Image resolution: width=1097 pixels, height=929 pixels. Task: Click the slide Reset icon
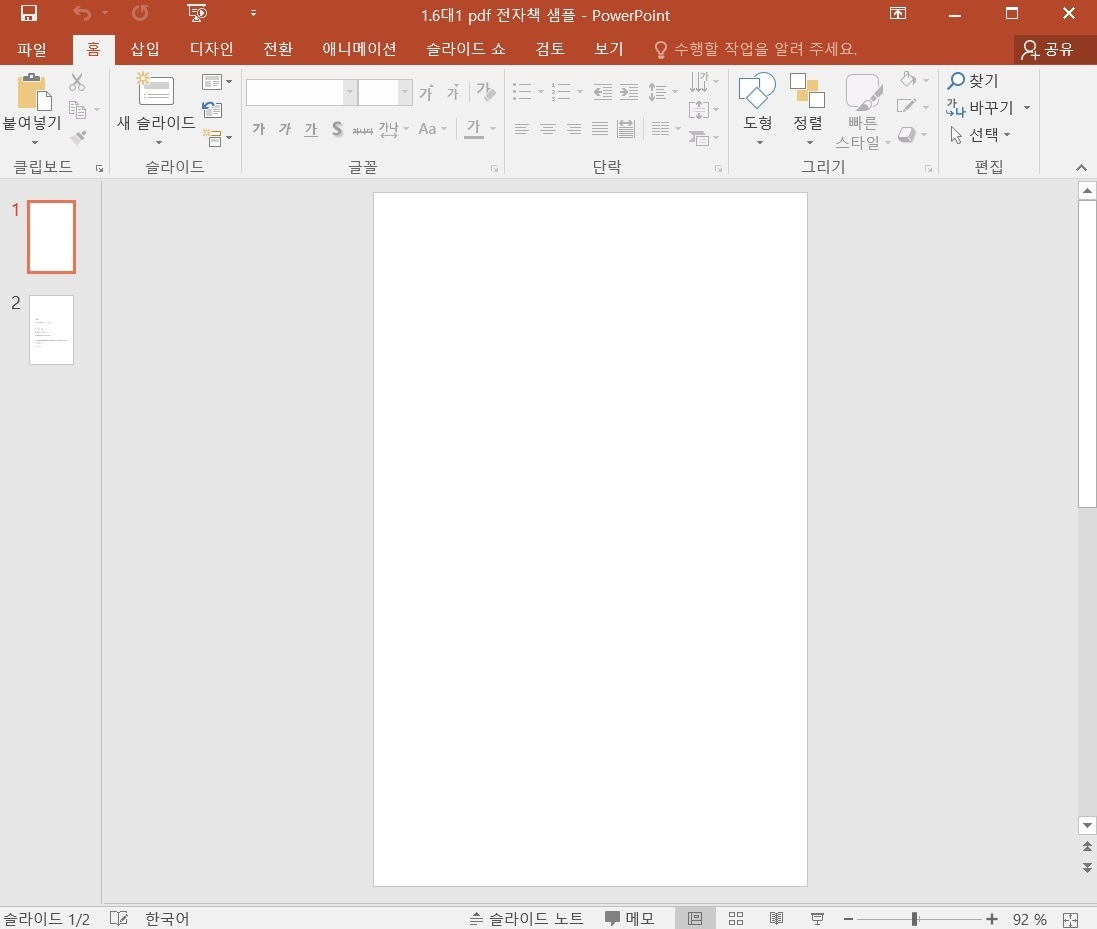pos(212,109)
